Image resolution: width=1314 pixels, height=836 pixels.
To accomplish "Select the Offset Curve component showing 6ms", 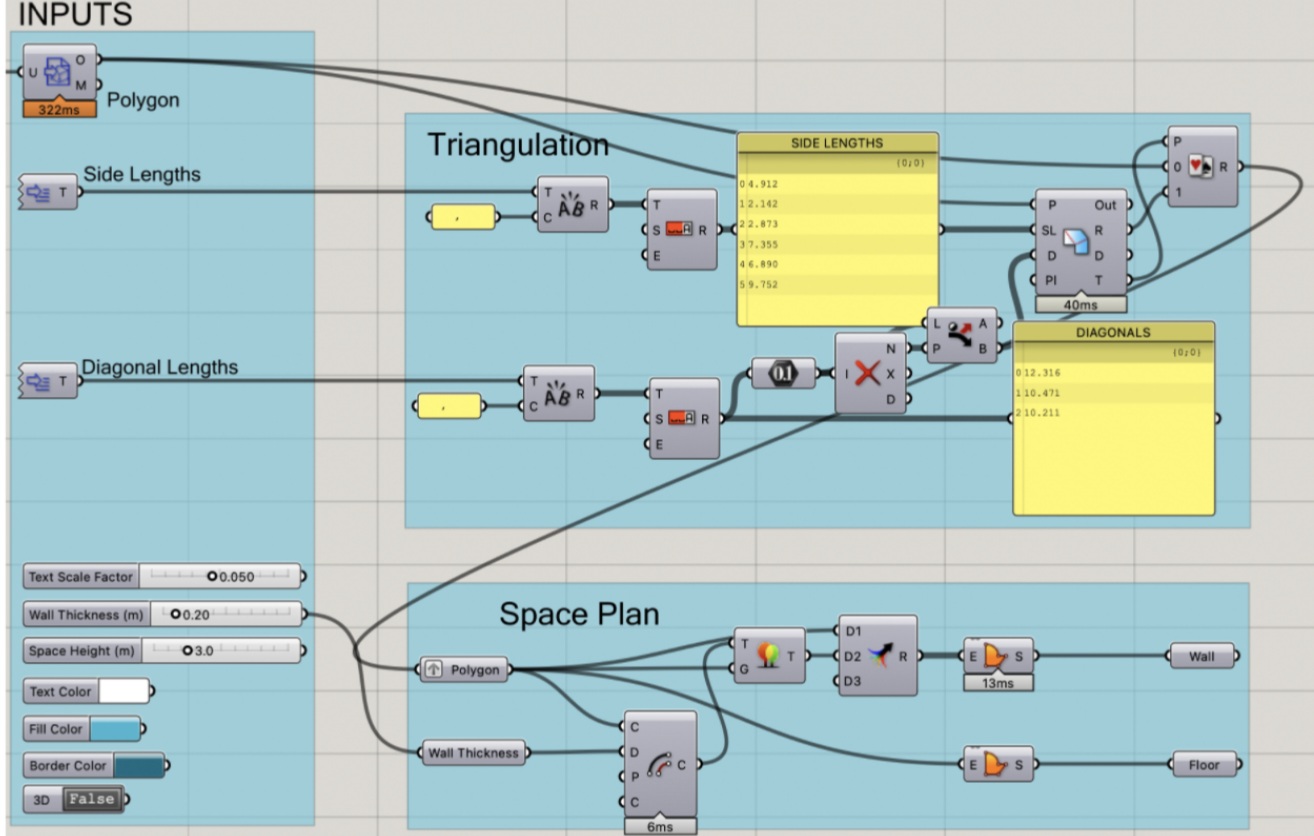I will (x=660, y=765).
